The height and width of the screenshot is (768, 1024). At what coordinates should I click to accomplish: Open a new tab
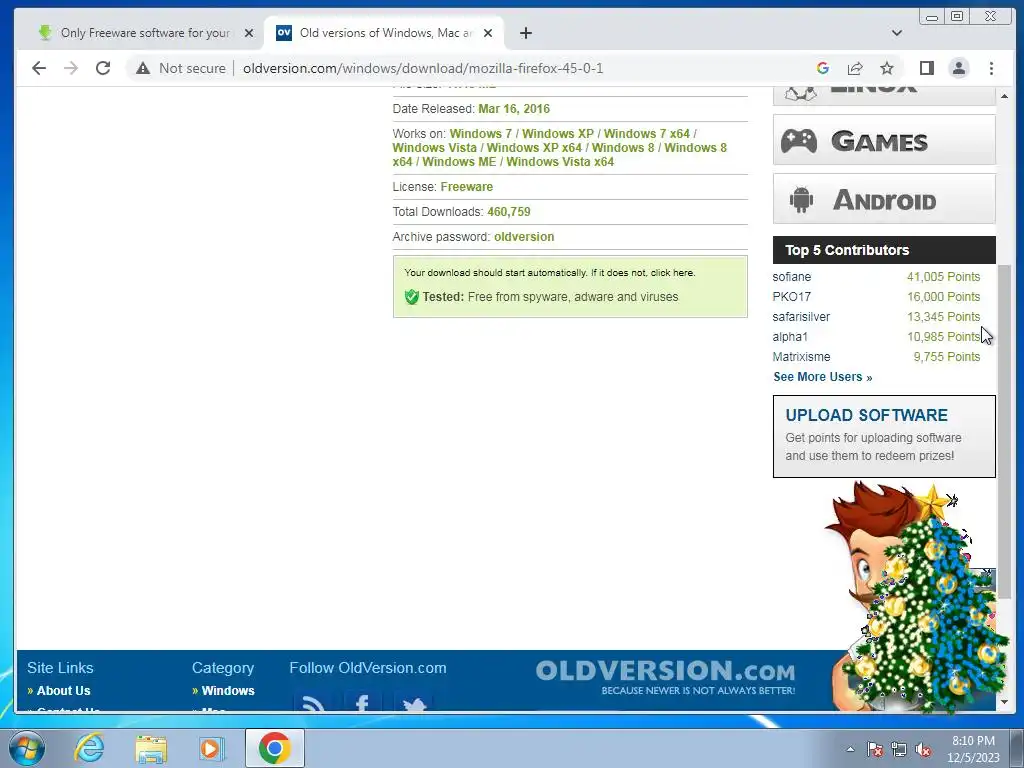(x=526, y=33)
